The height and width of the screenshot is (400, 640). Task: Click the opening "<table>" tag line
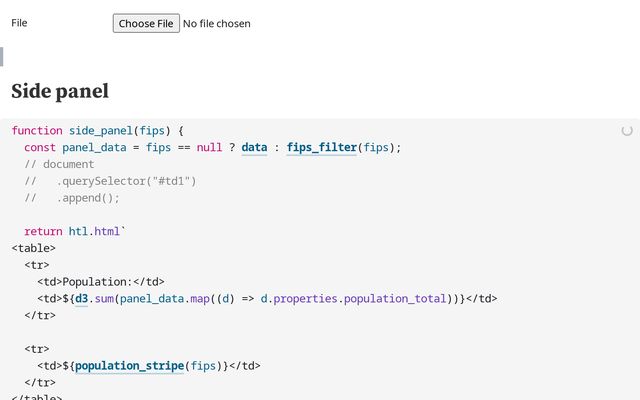(x=34, y=248)
